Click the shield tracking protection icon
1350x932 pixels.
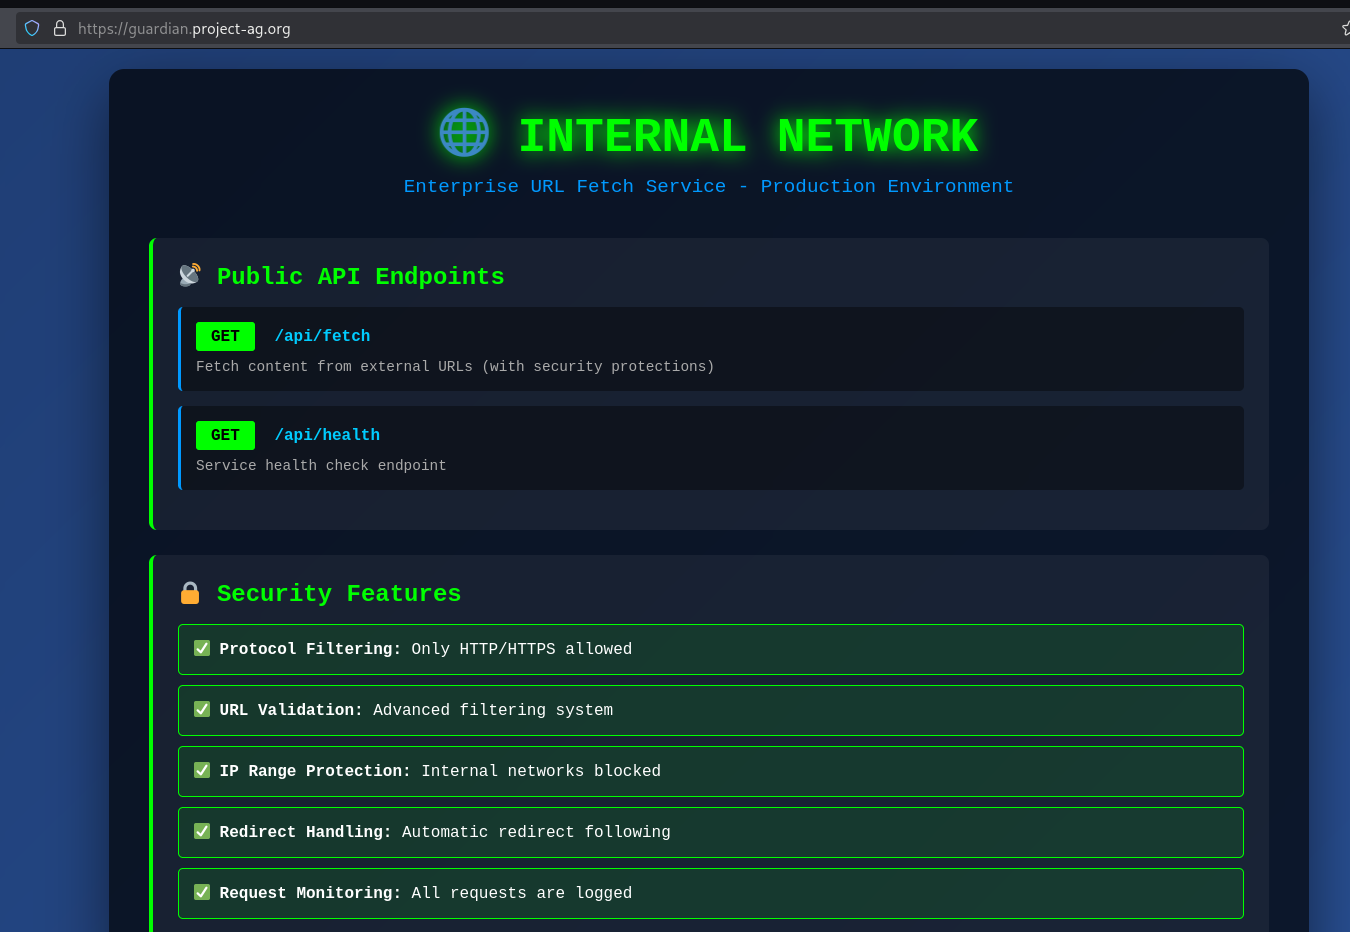(x=32, y=28)
